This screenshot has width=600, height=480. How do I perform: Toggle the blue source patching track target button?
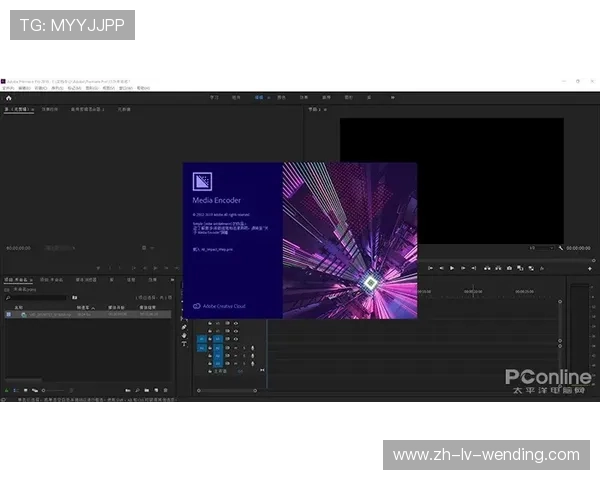coord(202,340)
